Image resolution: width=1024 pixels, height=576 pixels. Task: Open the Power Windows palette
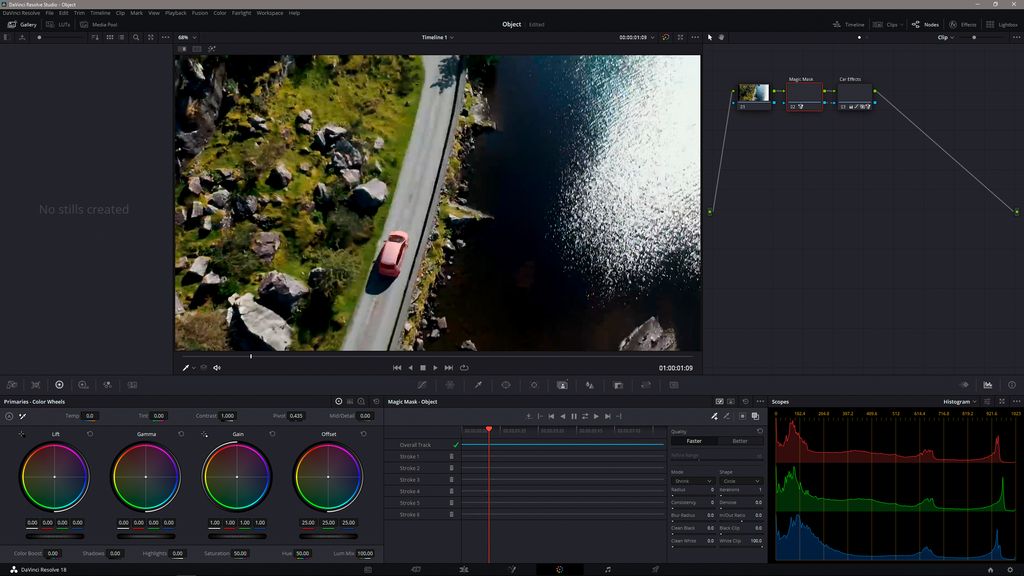[505, 384]
